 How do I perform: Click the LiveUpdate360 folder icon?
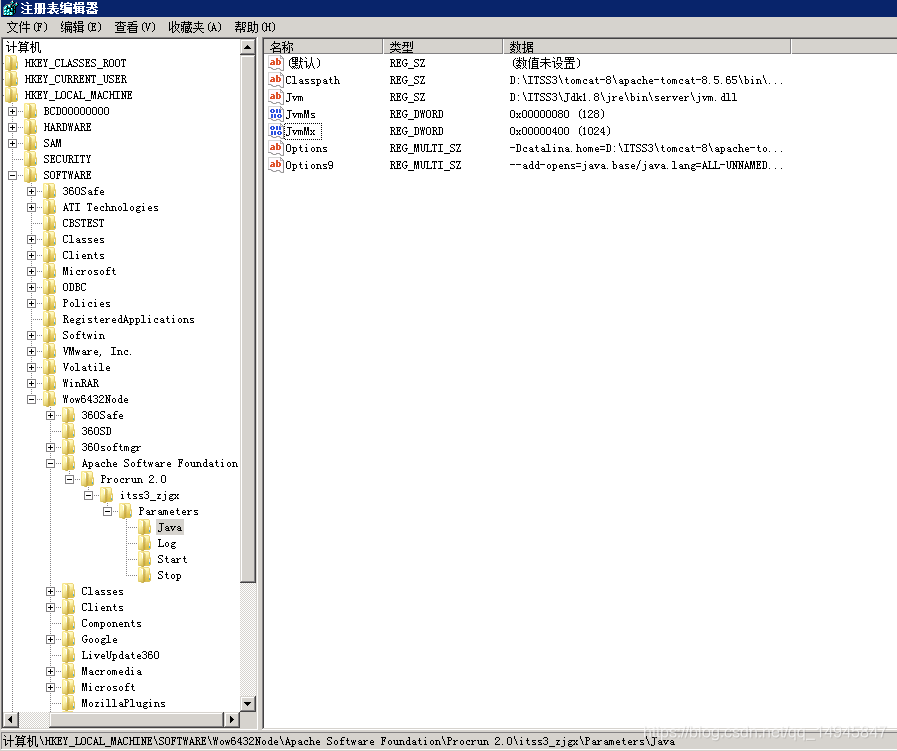point(69,655)
